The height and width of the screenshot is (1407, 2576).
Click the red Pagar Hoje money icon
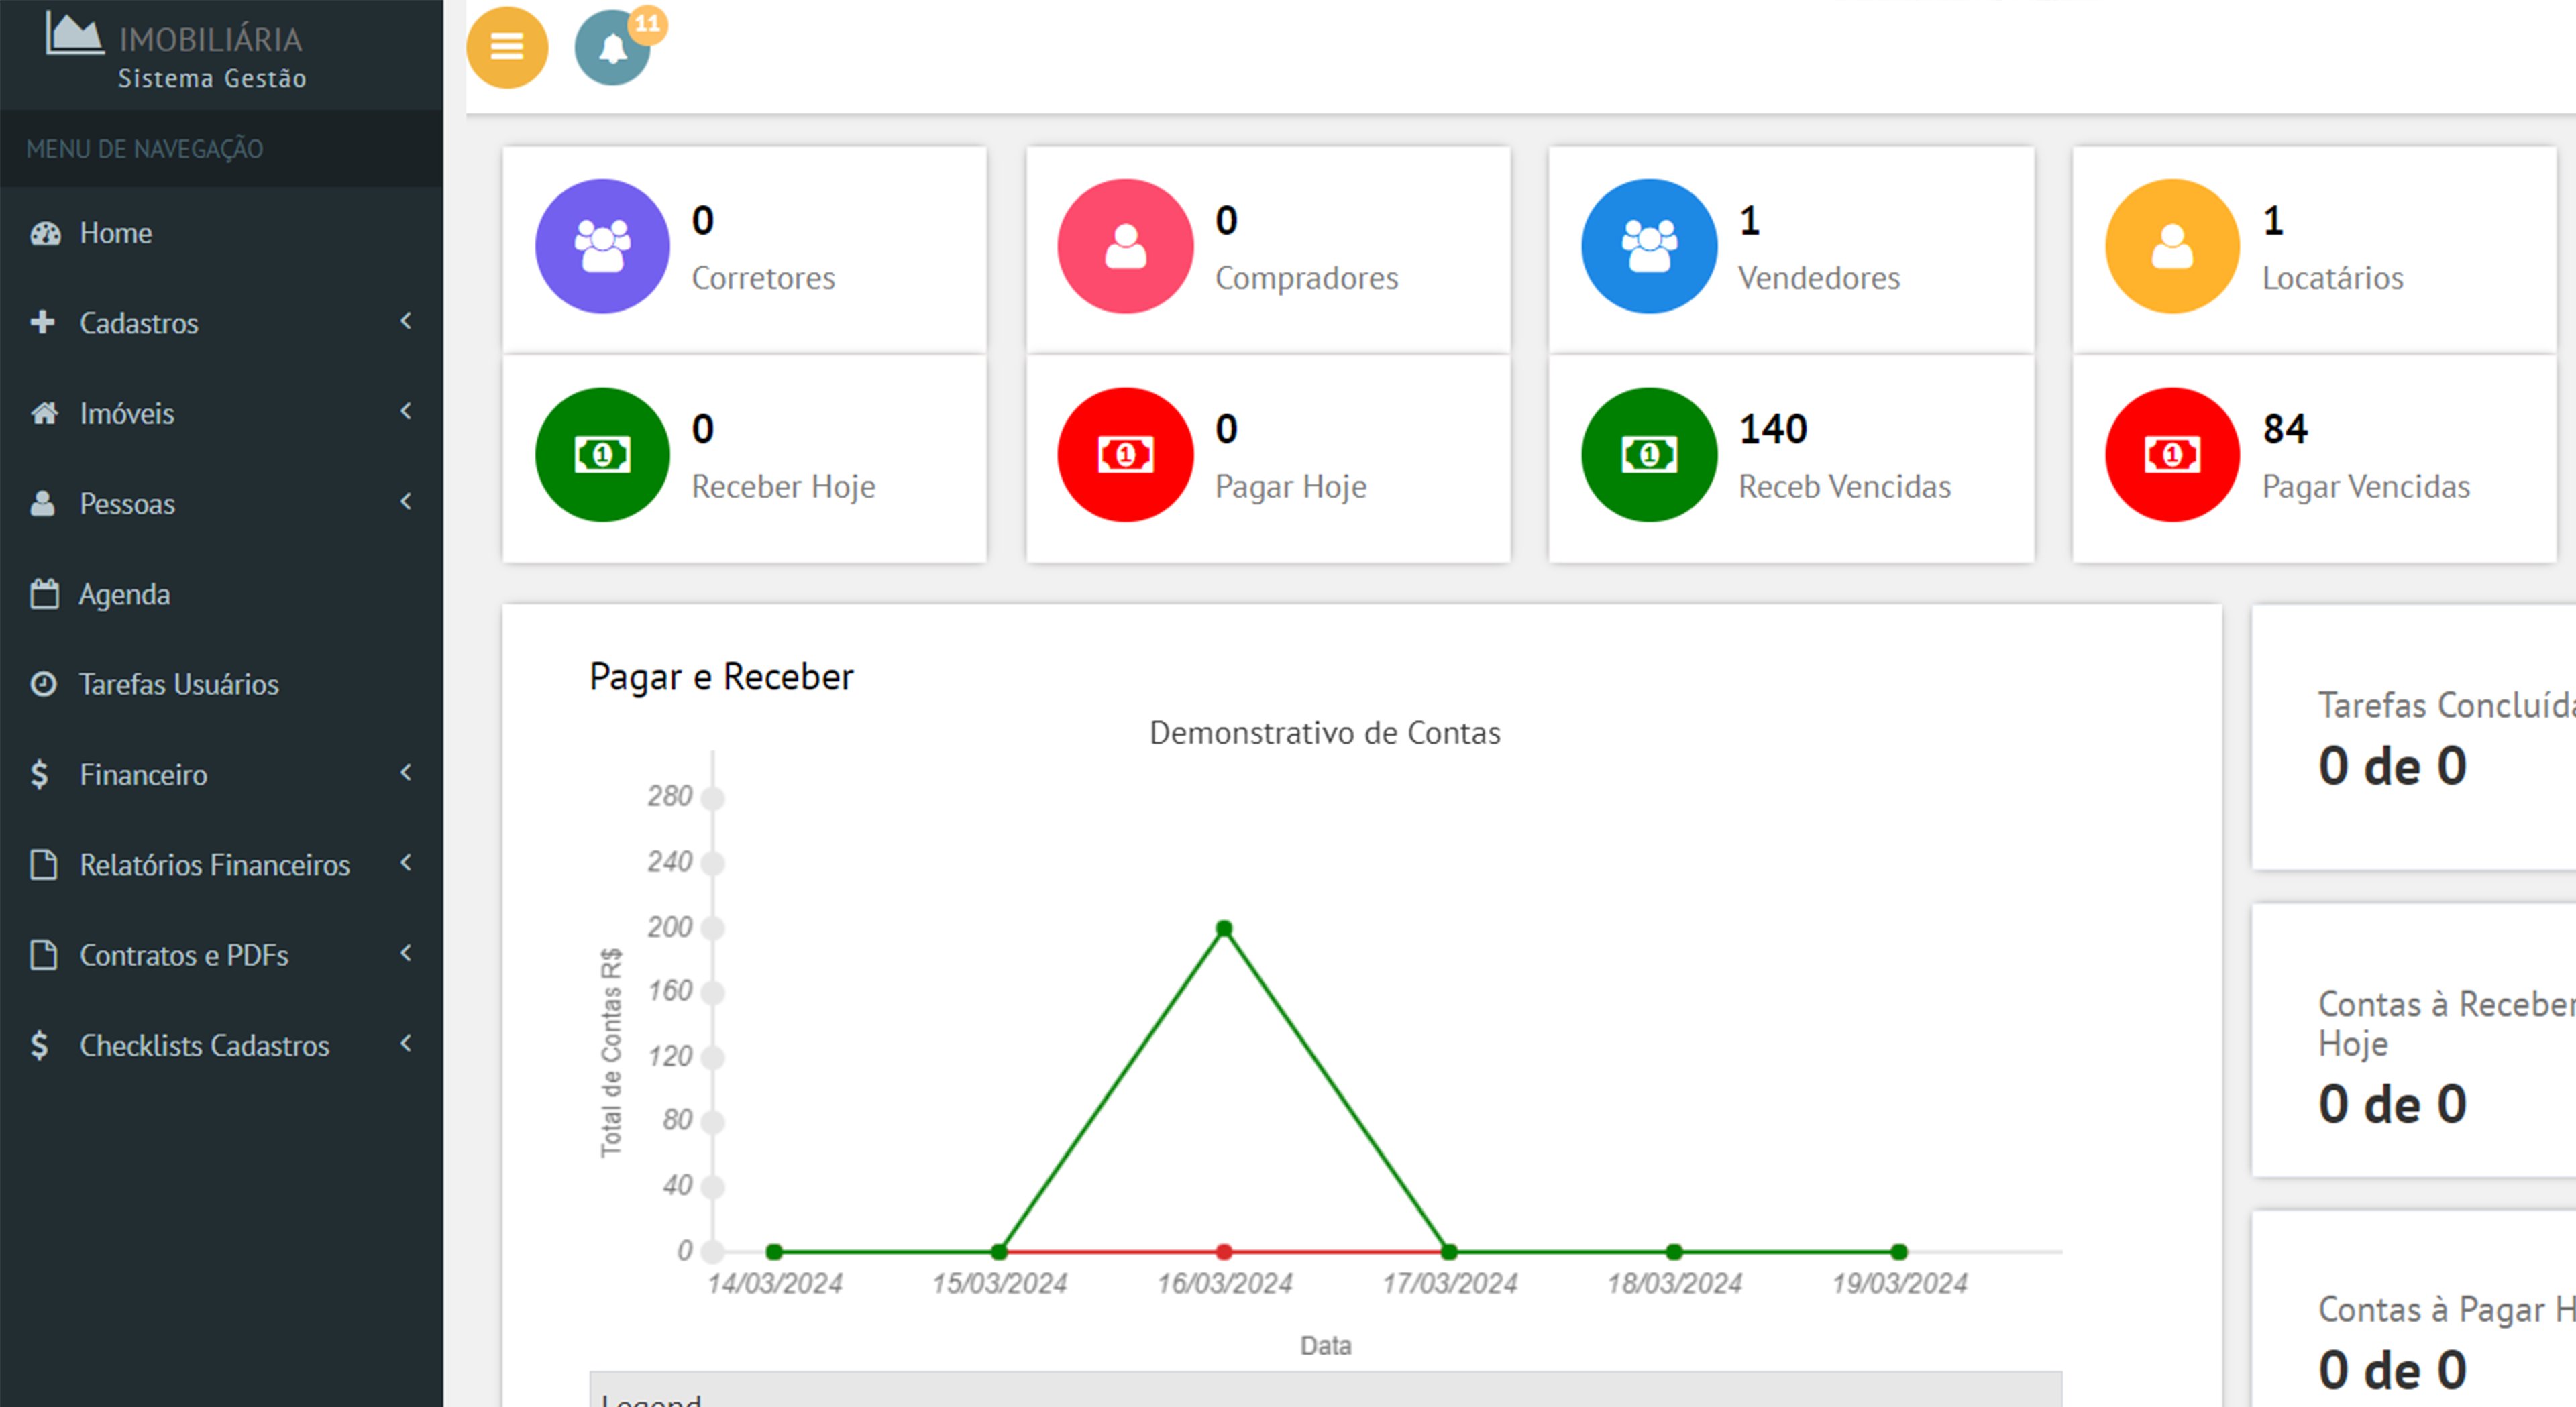tap(1125, 455)
